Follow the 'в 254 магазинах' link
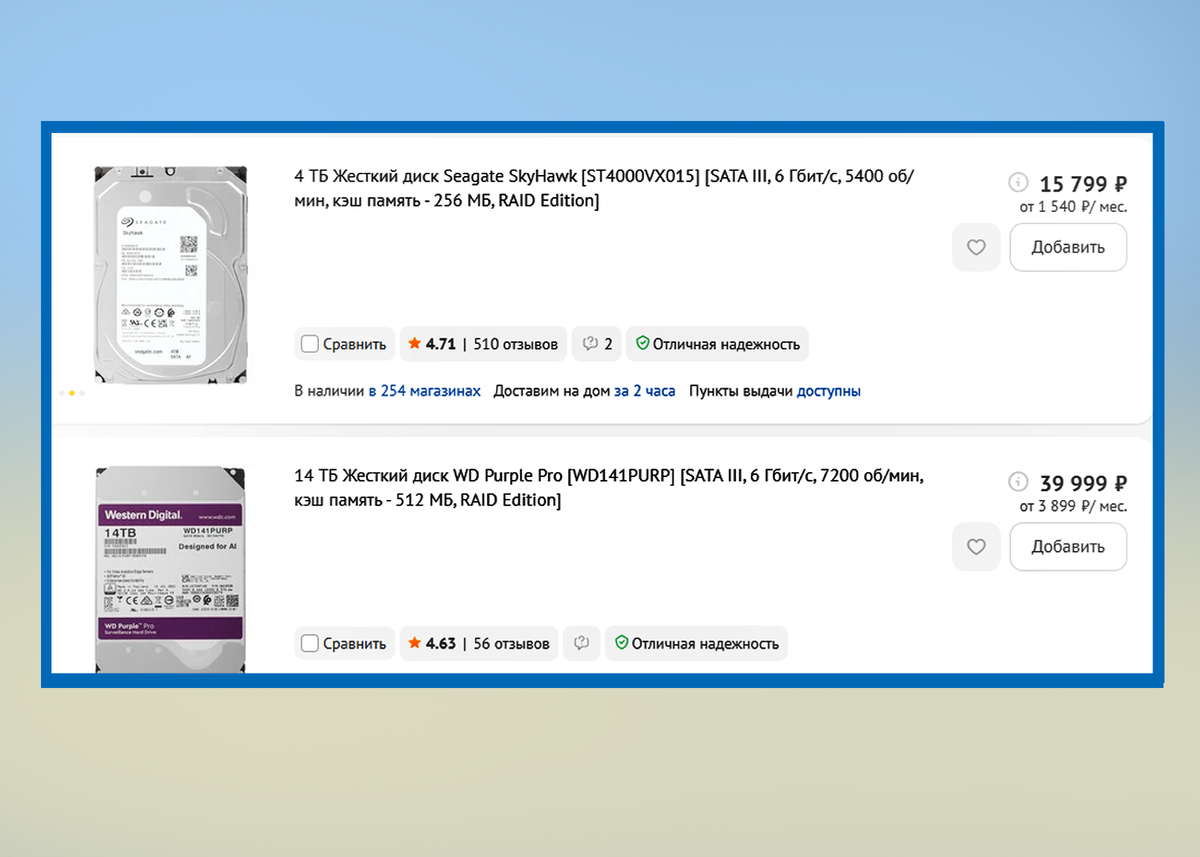 (x=424, y=391)
